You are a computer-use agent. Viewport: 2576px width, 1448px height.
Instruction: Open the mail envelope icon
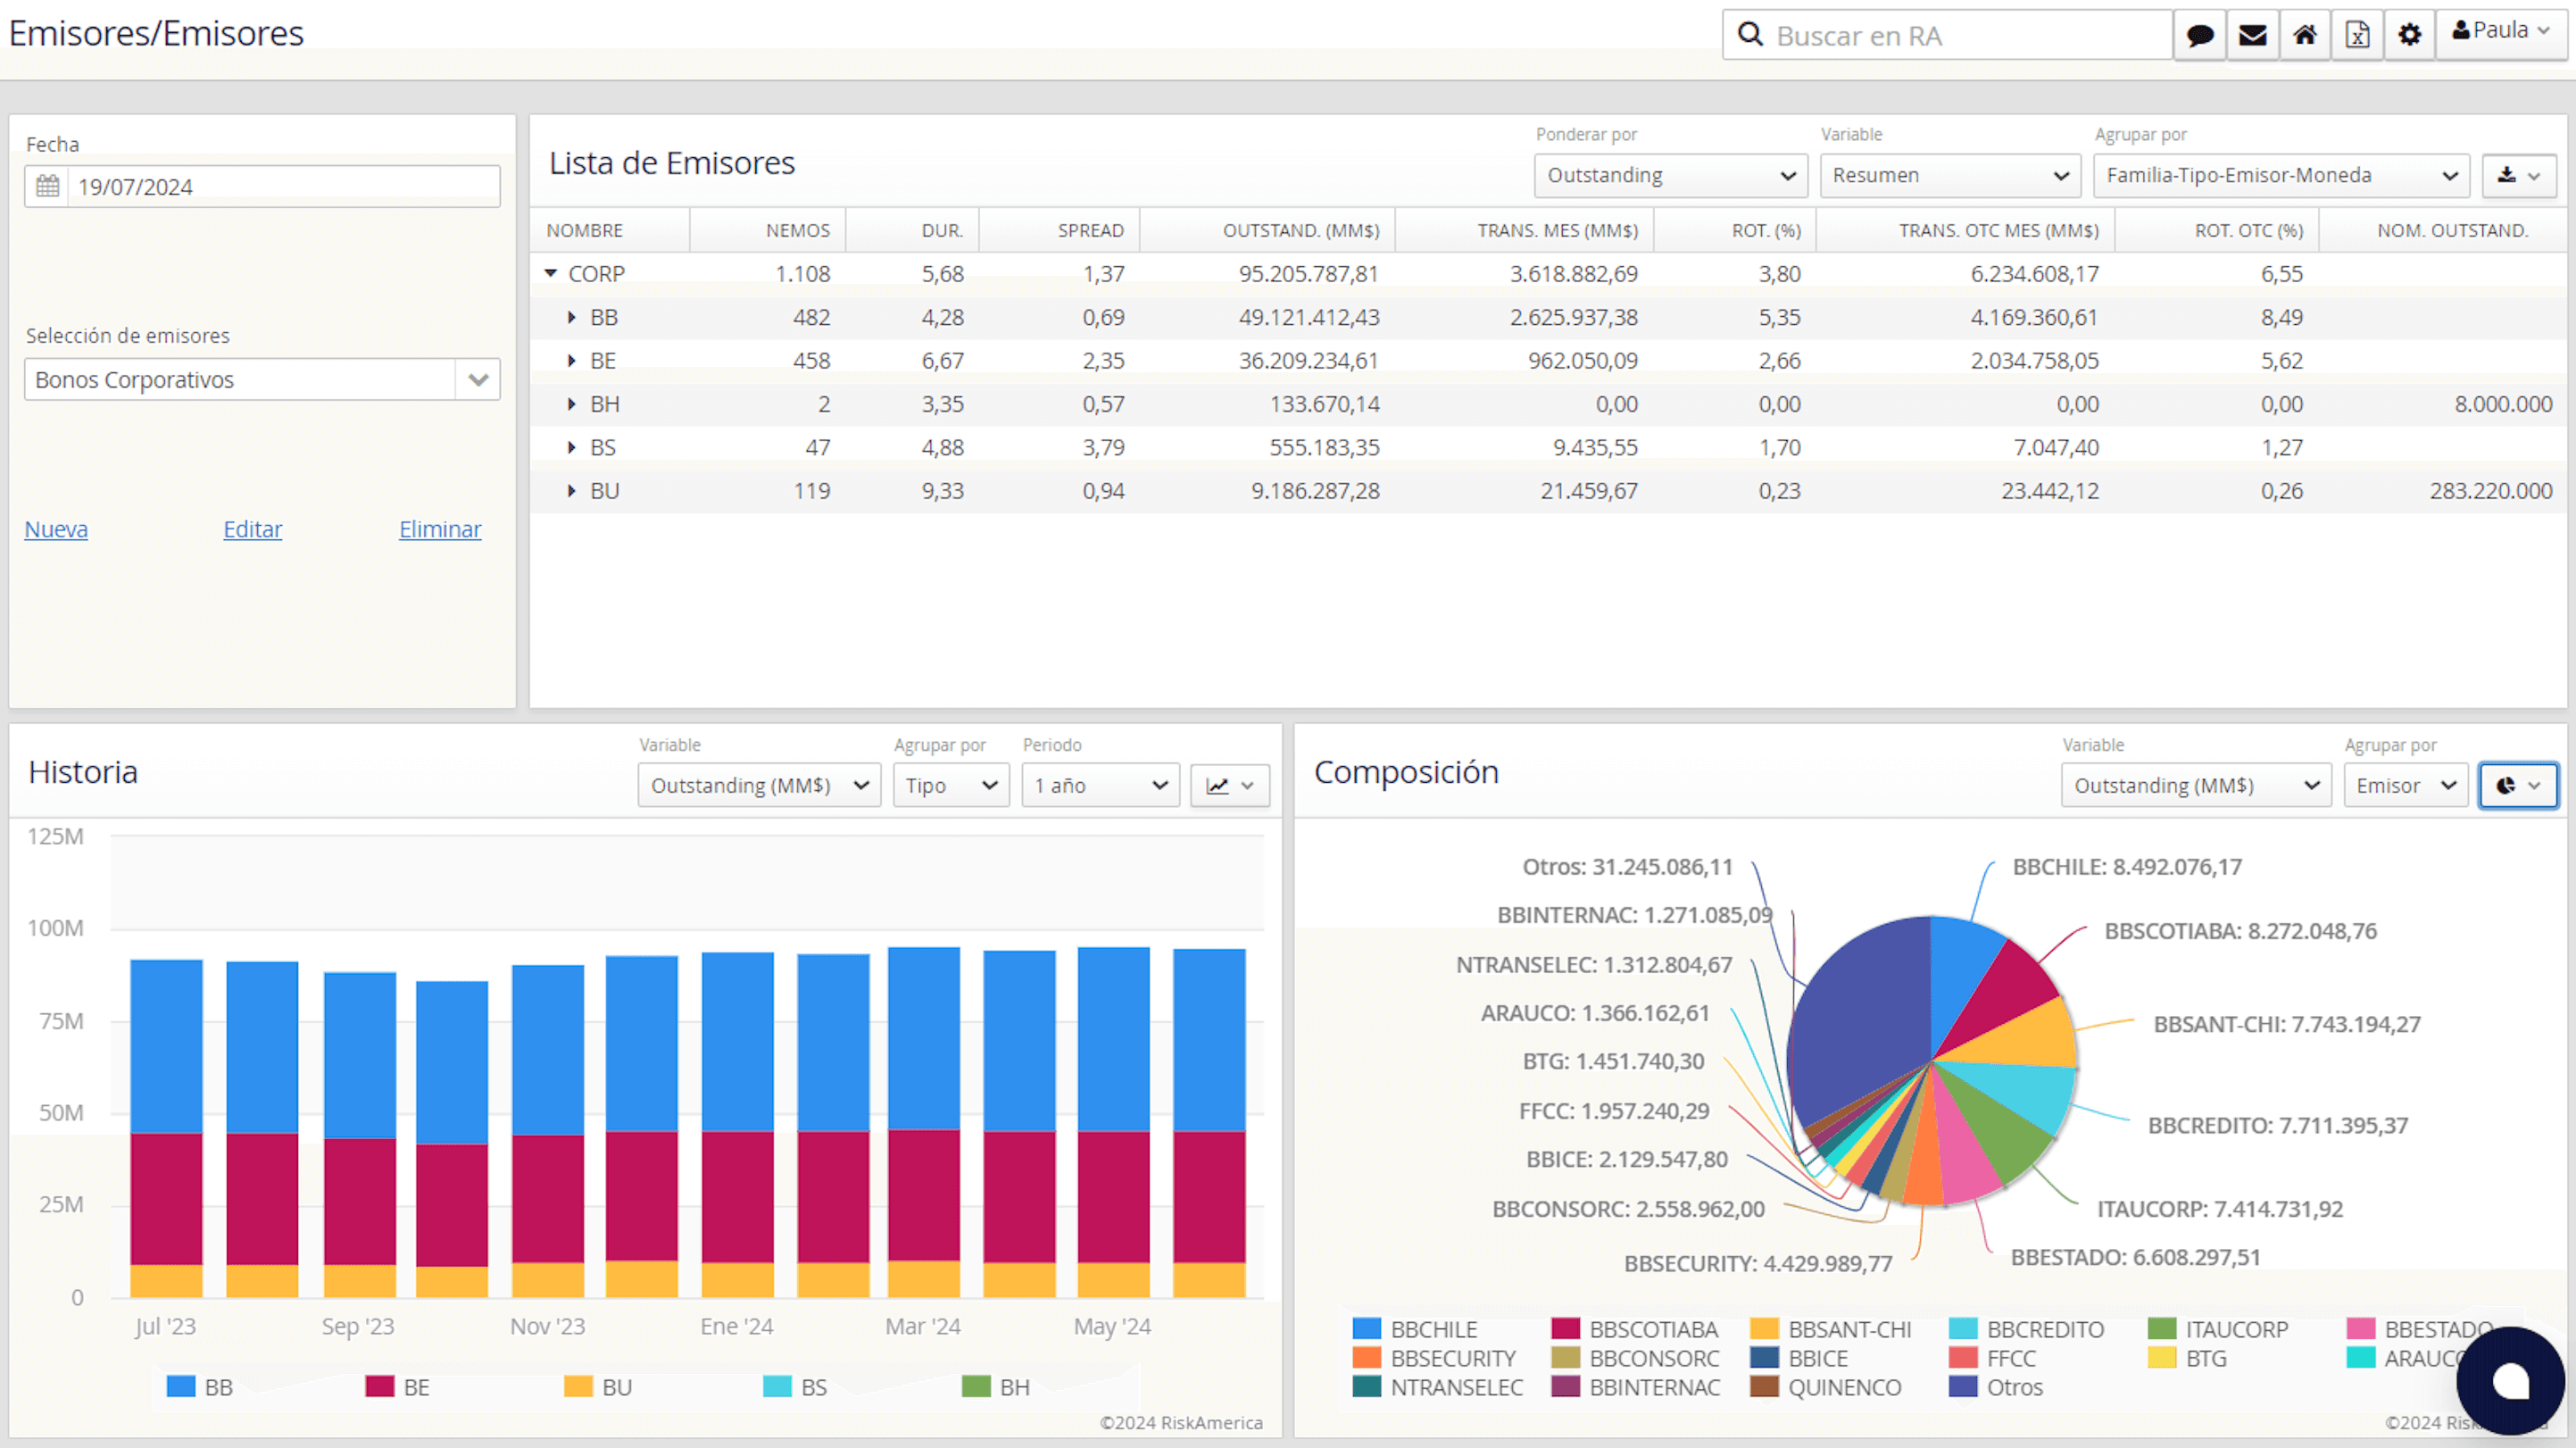tap(2252, 35)
